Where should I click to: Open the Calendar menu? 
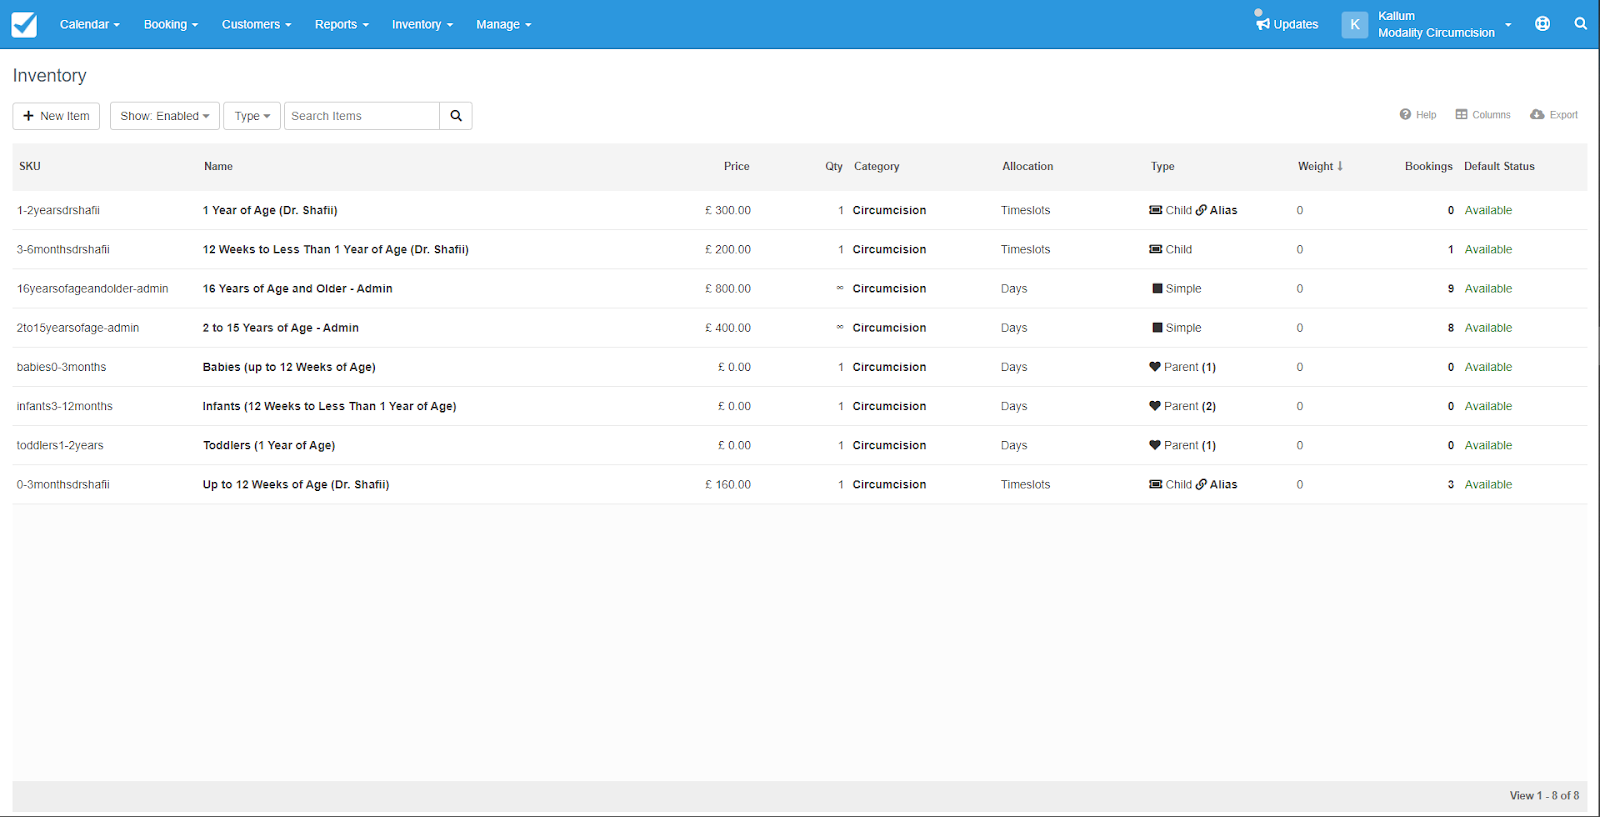(89, 24)
